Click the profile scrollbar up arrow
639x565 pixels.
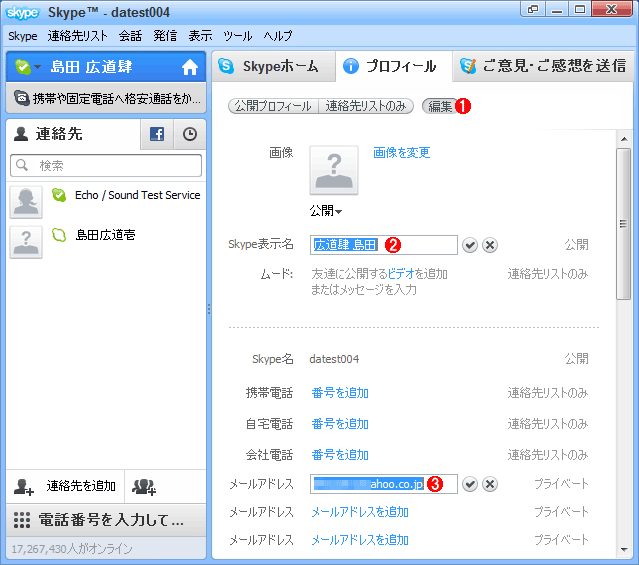click(624, 139)
